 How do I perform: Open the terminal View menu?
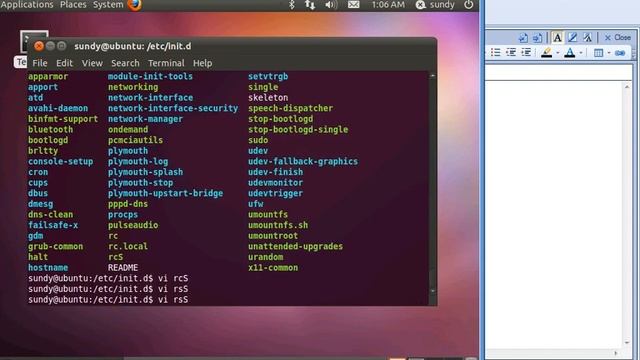pos(92,63)
